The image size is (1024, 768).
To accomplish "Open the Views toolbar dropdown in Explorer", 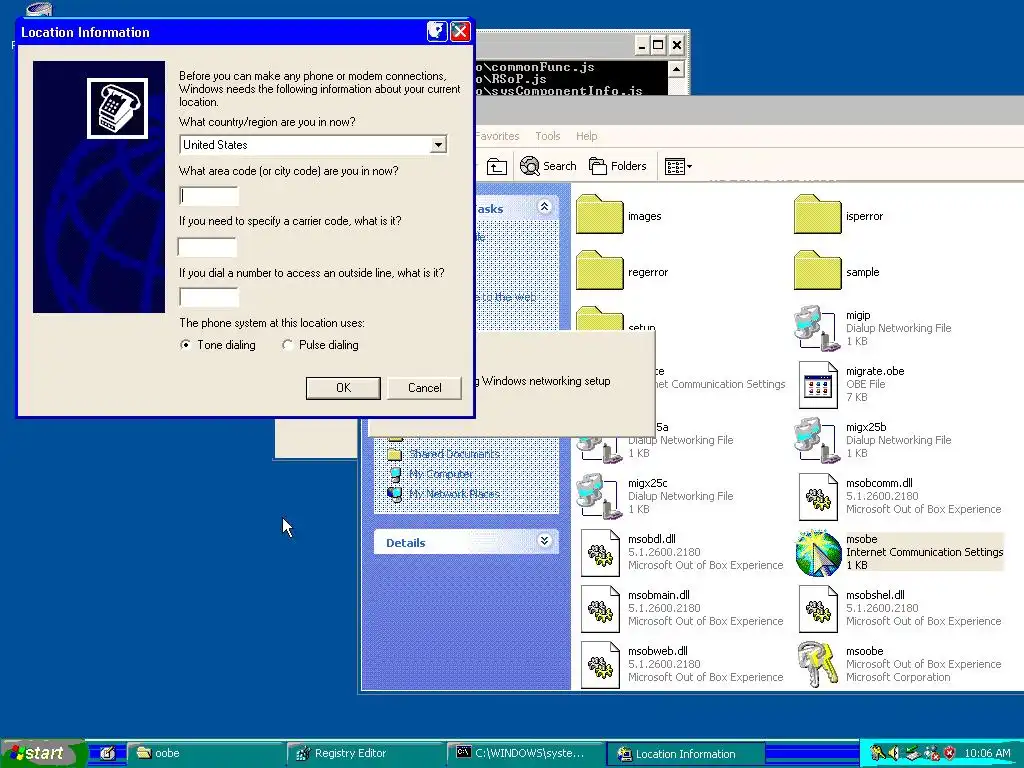I will tap(678, 167).
